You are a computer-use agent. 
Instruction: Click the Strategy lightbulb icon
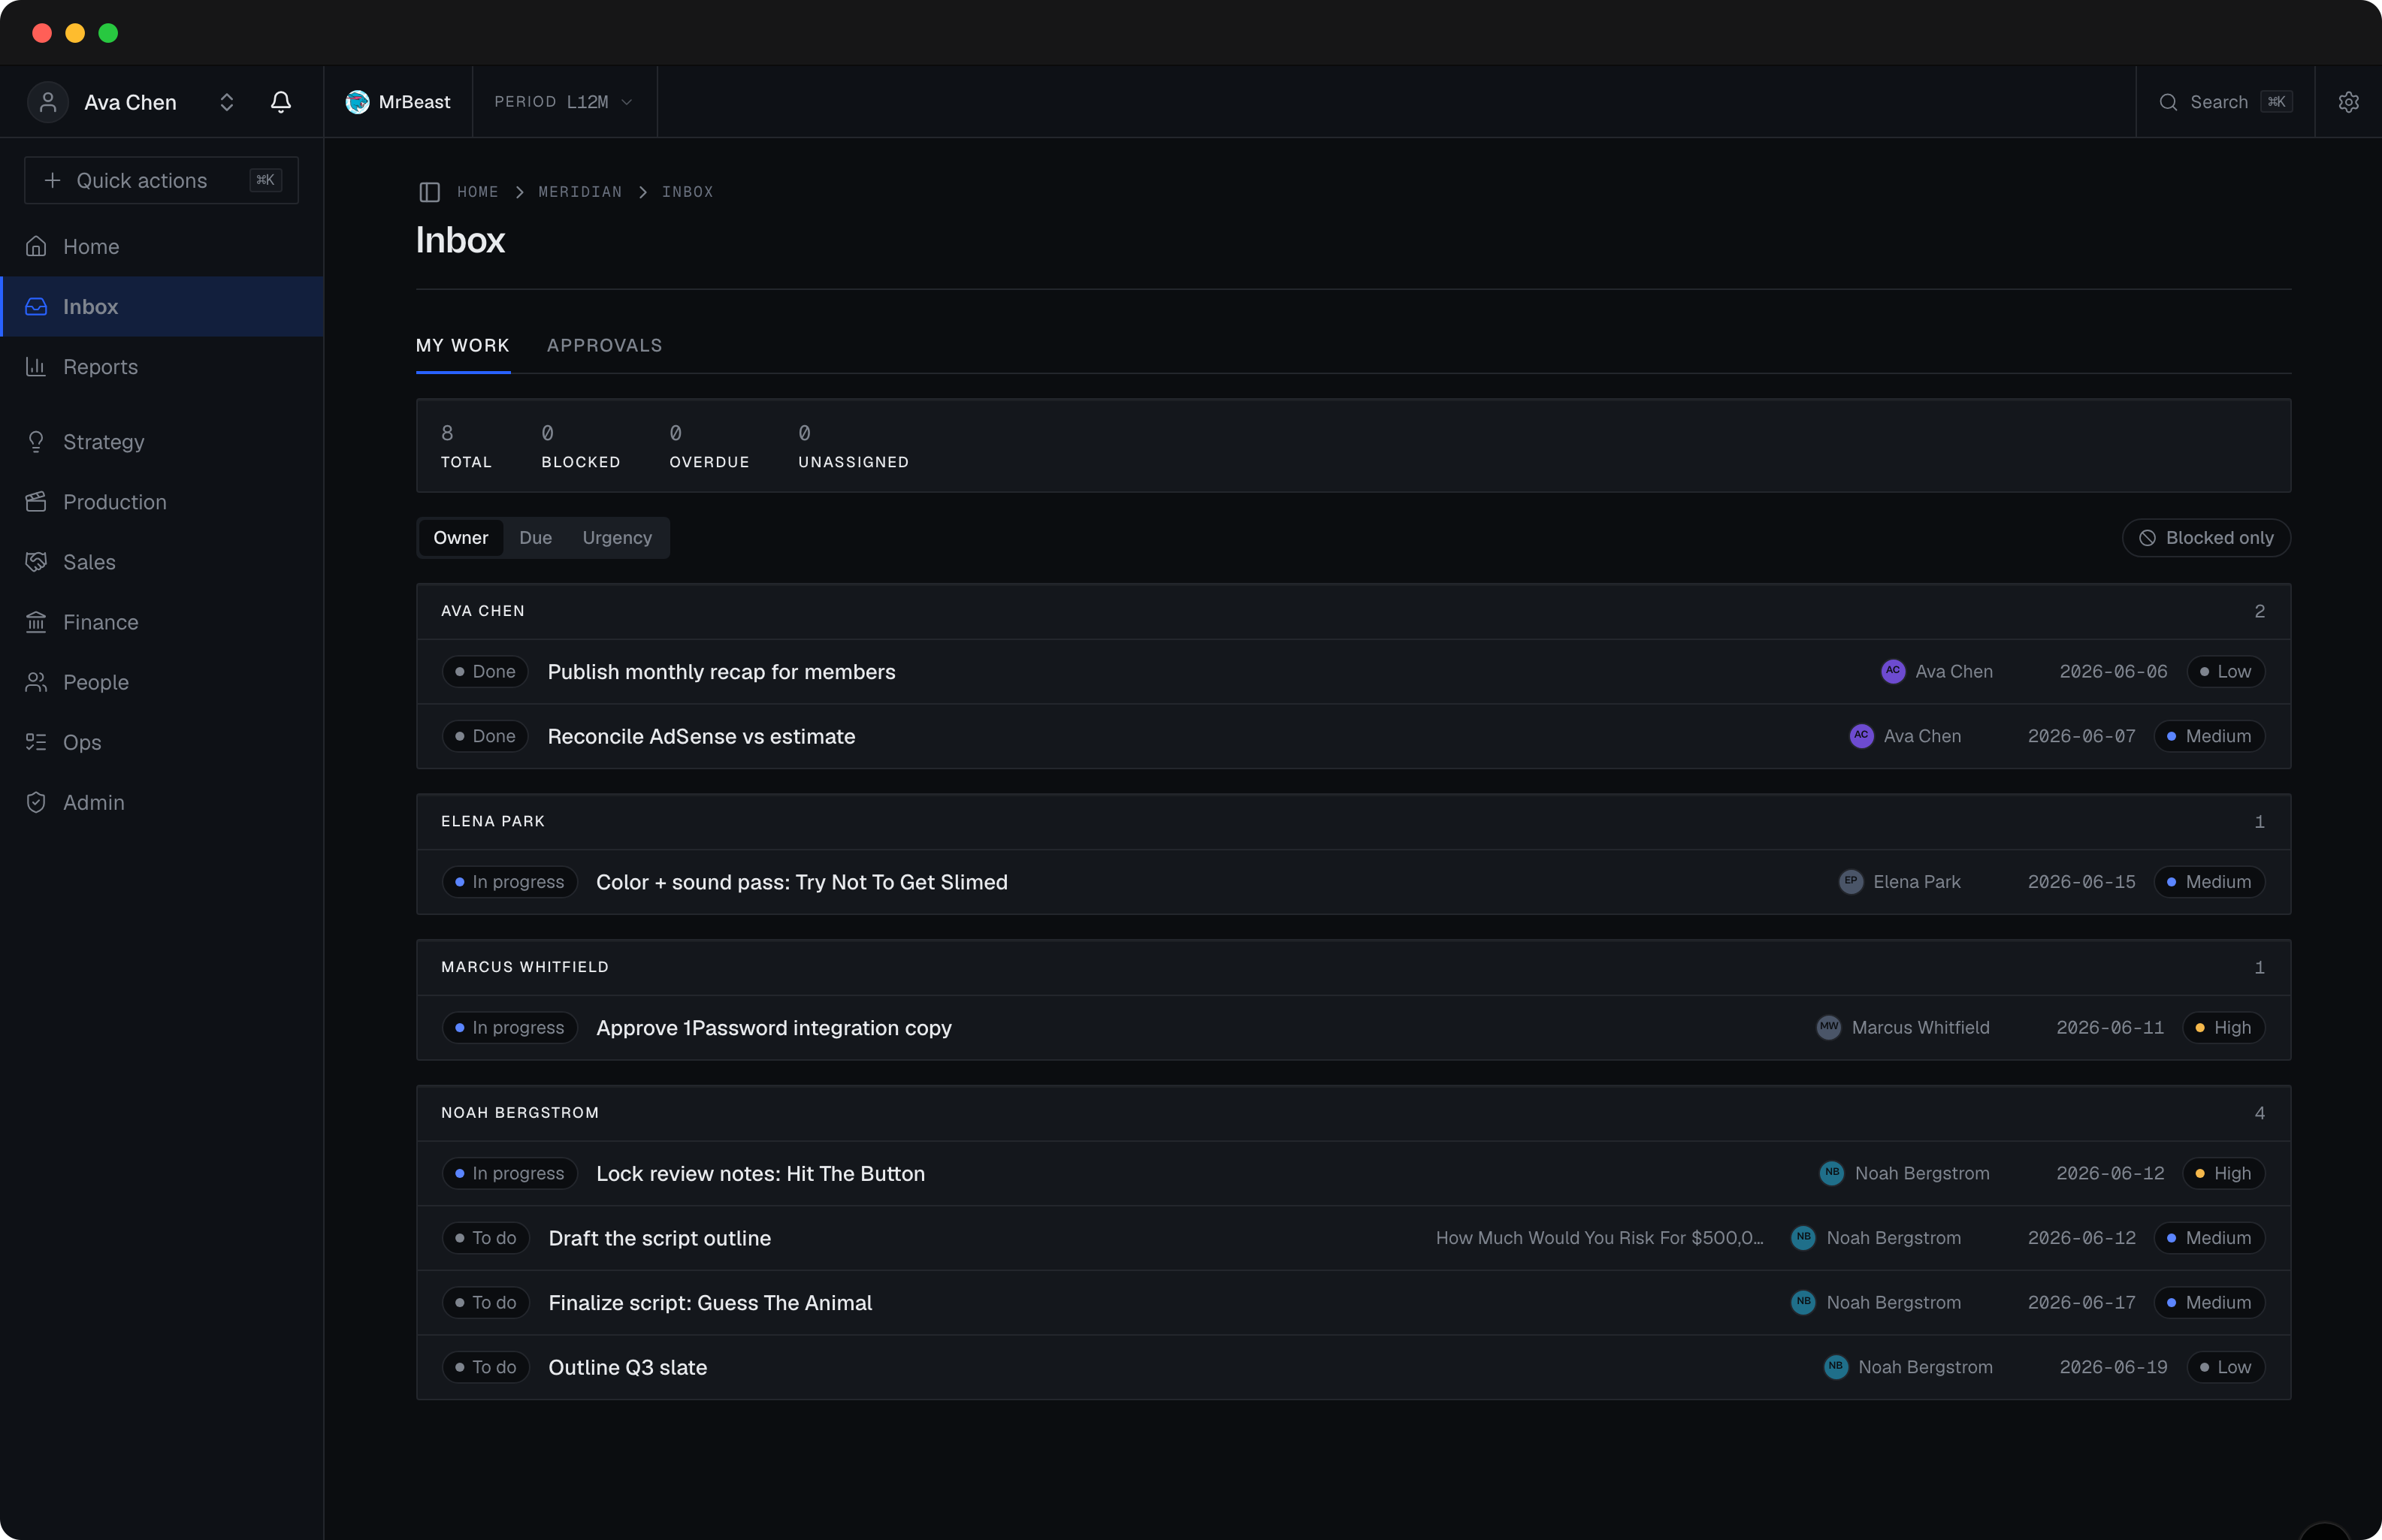tap(36, 442)
